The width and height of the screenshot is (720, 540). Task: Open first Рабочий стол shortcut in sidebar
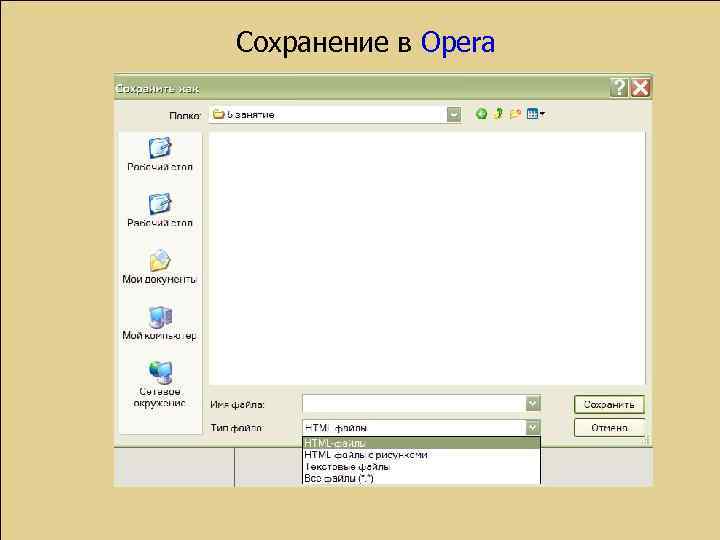[160, 154]
